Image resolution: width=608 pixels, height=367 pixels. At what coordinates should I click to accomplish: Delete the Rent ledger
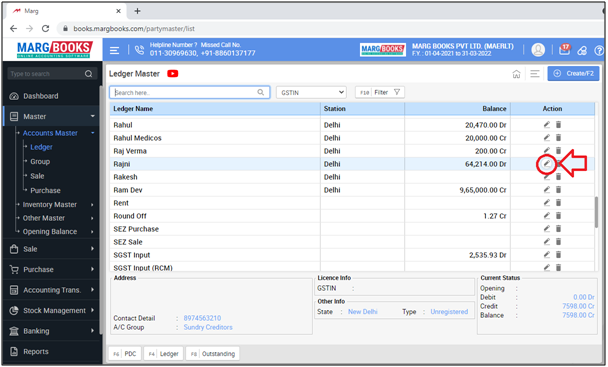click(558, 203)
